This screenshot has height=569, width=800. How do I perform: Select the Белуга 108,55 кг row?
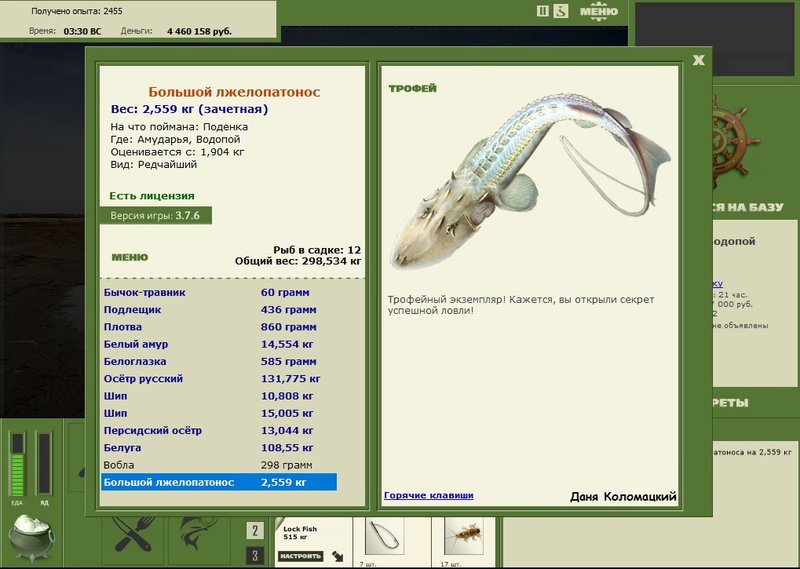219,448
